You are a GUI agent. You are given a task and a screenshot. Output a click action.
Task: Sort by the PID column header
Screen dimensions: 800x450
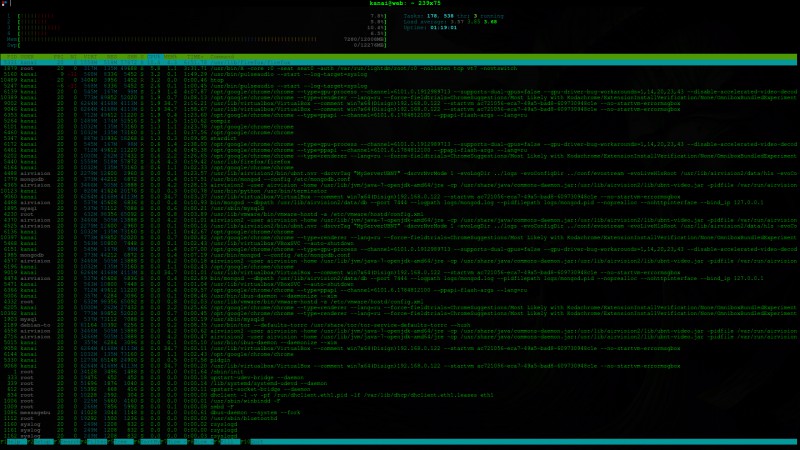point(11,57)
